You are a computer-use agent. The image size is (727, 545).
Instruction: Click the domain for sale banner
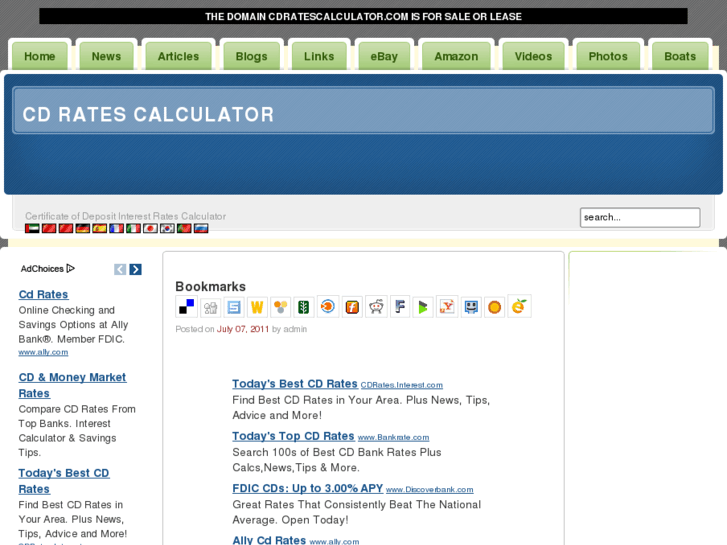click(x=364, y=16)
